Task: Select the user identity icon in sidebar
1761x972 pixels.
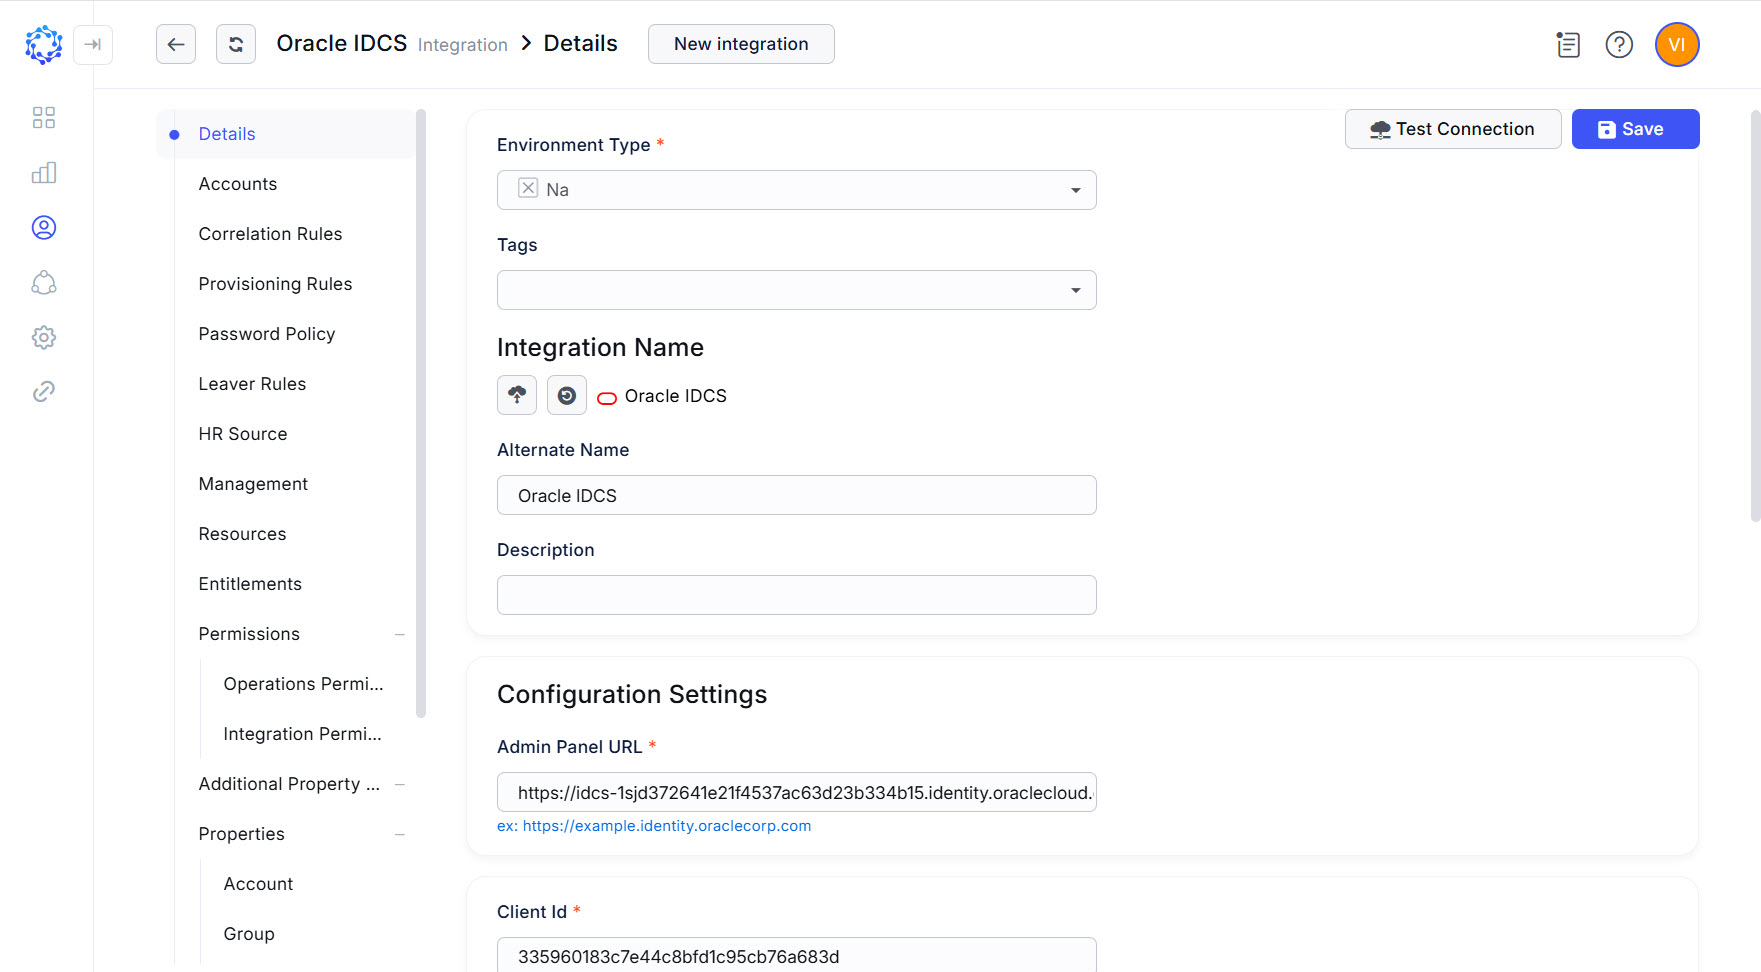Action: point(43,227)
